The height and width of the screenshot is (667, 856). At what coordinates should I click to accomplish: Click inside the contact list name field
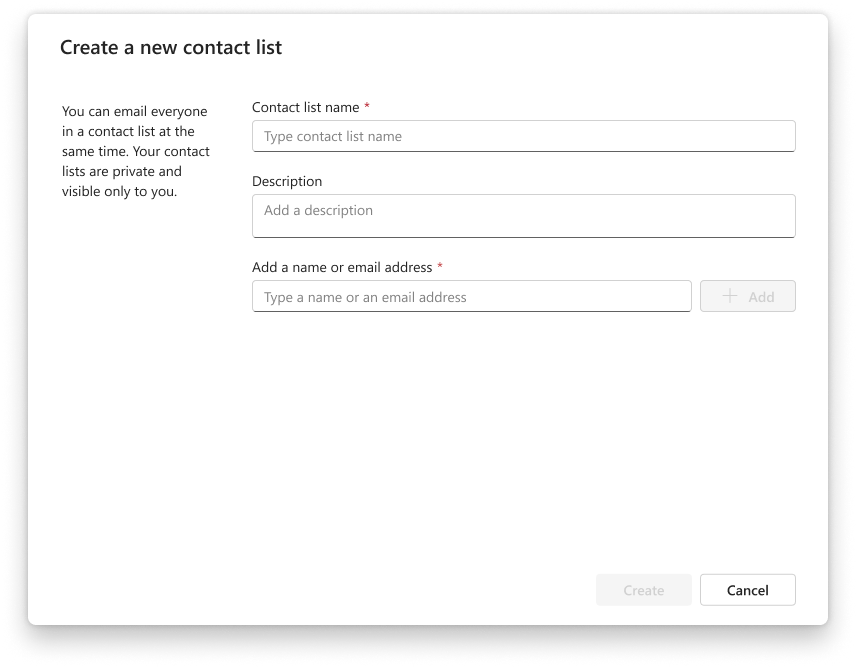523,136
